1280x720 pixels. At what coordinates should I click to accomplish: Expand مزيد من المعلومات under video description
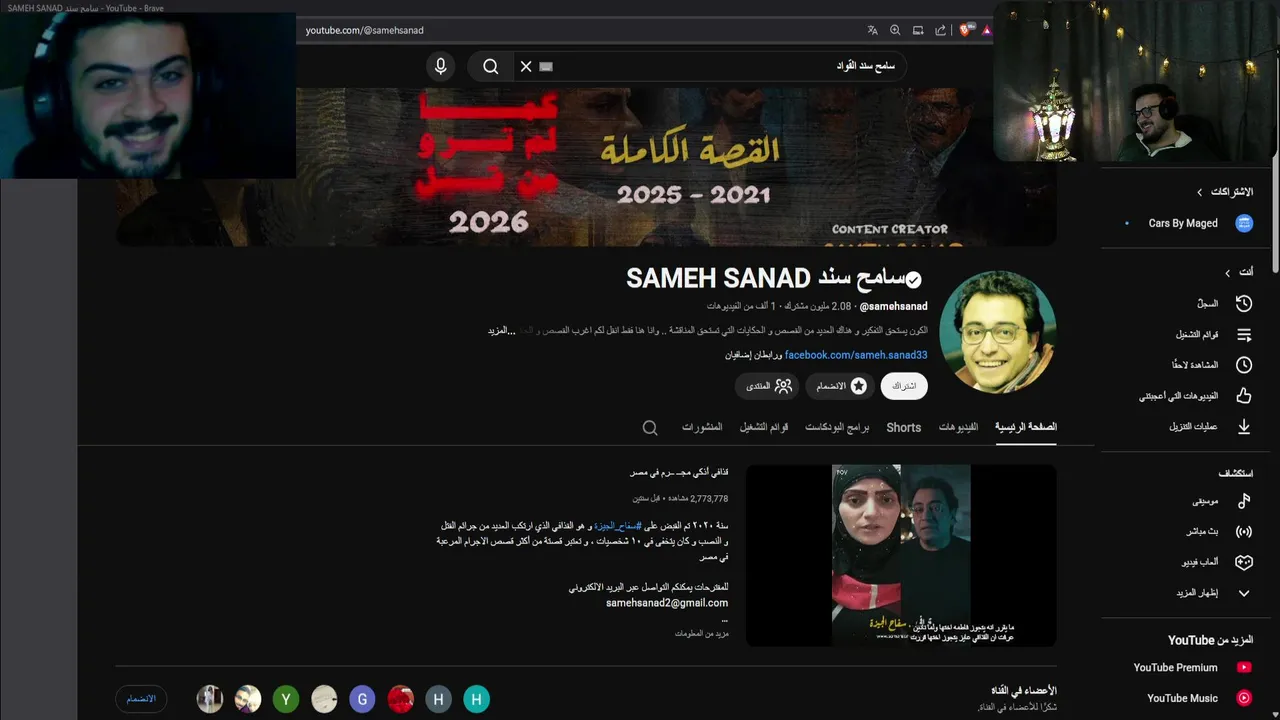click(701, 634)
